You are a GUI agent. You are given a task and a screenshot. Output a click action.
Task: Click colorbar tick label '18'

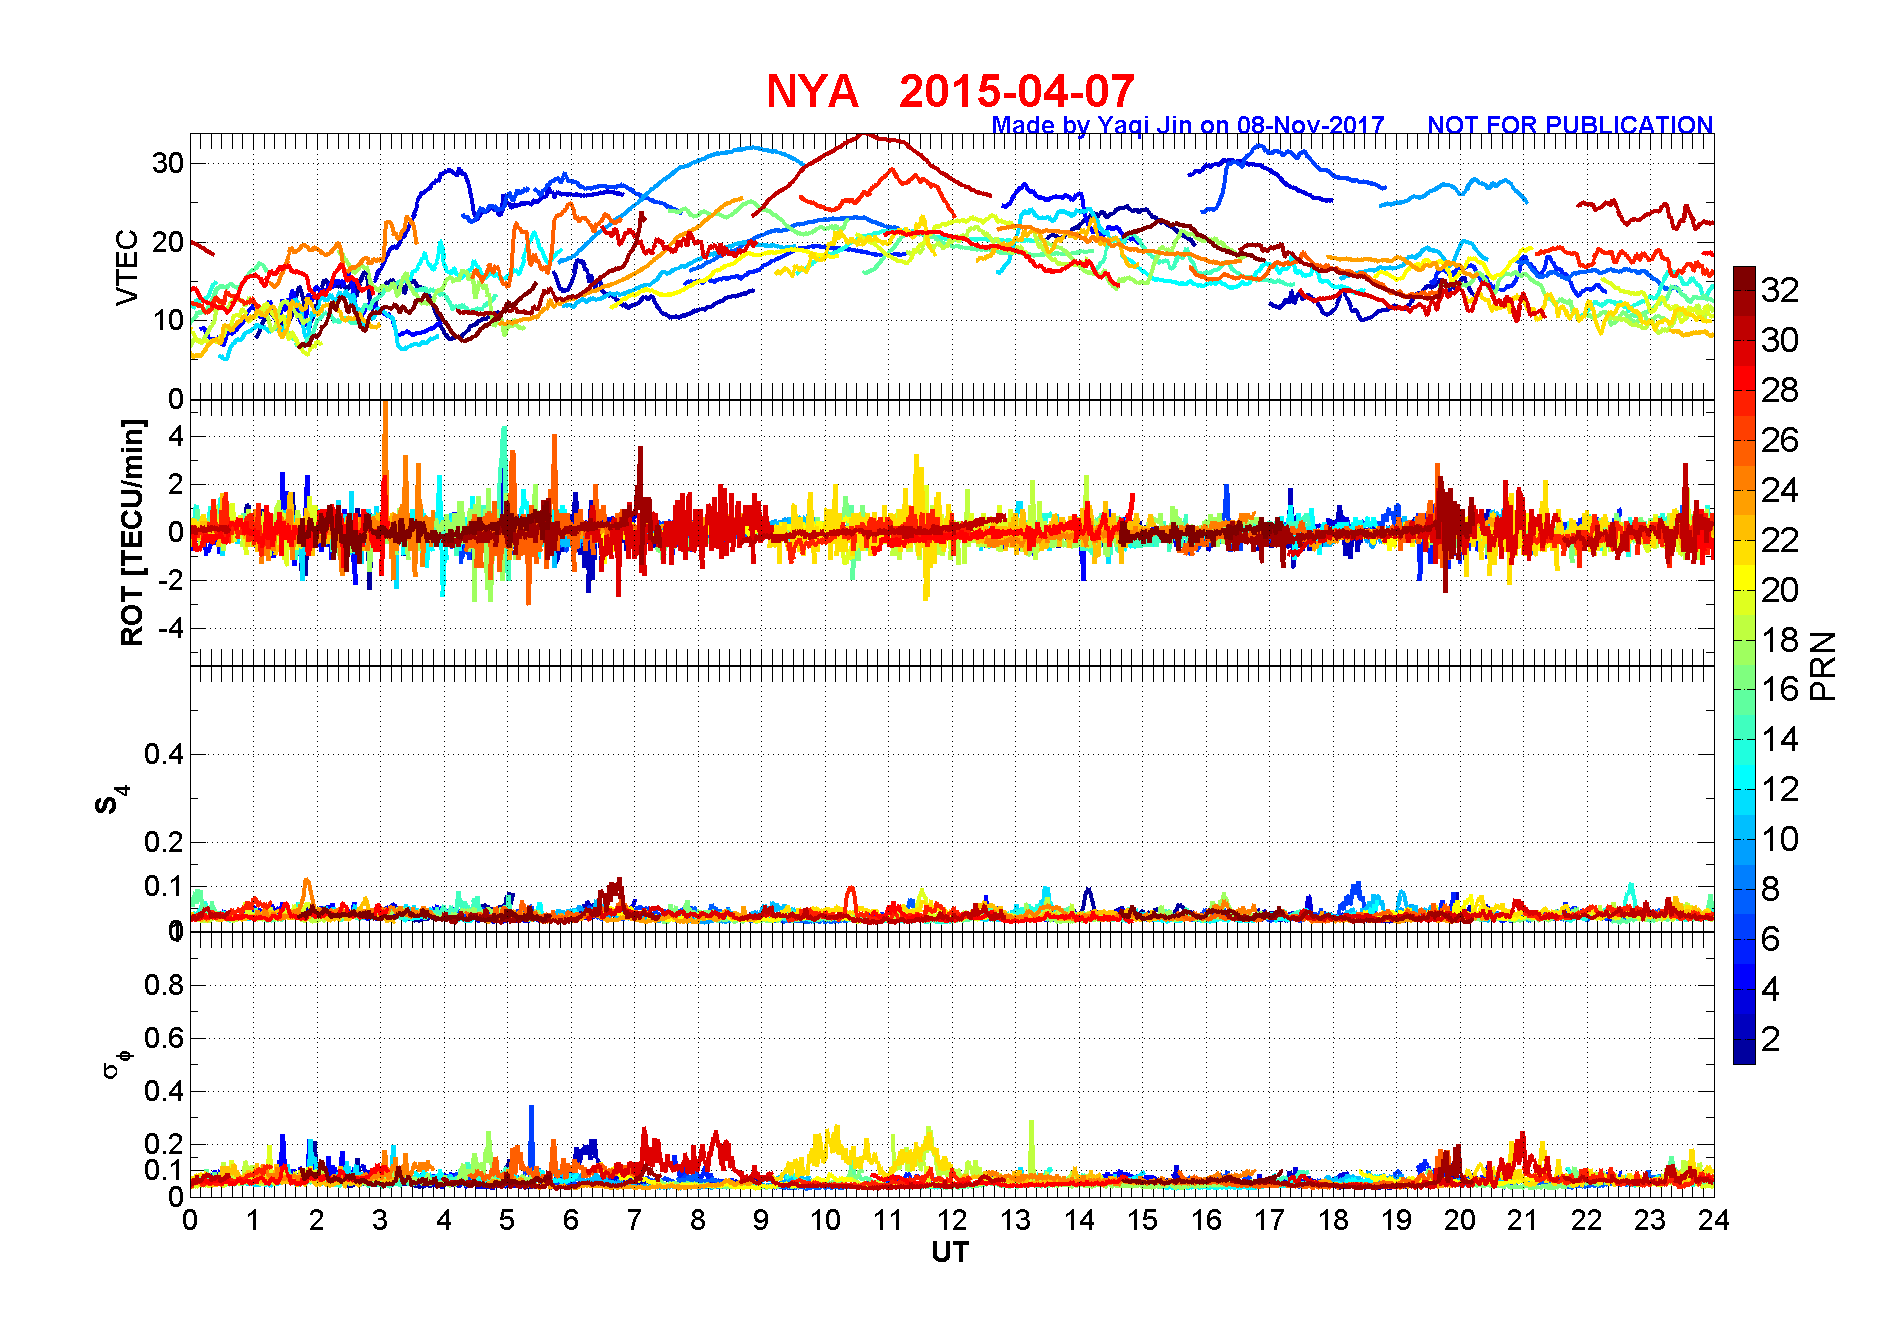[1780, 640]
